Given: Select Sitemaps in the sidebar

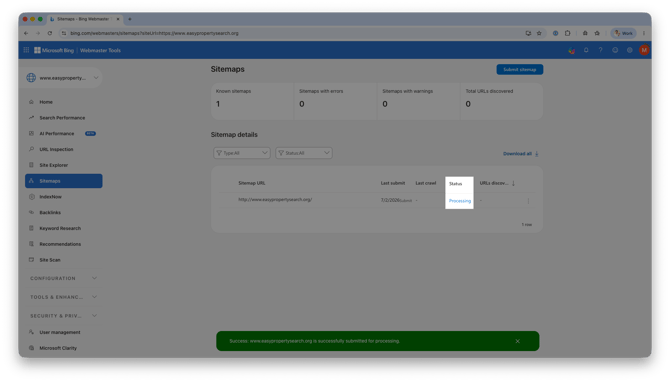Looking at the screenshot, I should [63, 181].
